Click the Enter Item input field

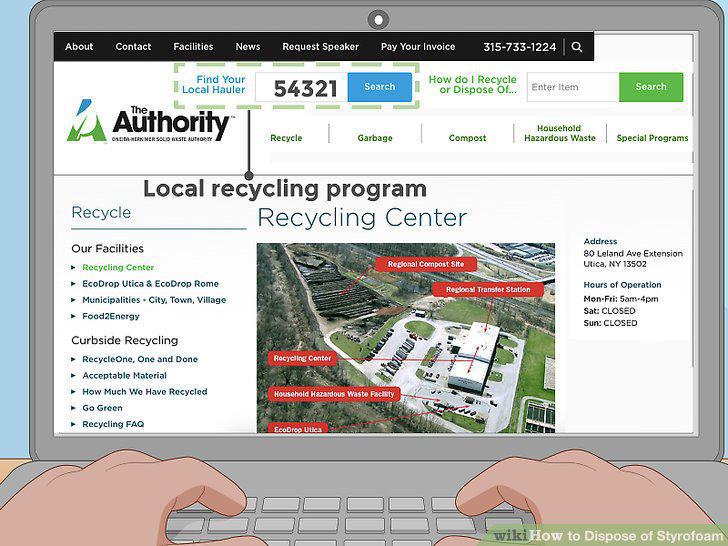(x=573, y=87)
